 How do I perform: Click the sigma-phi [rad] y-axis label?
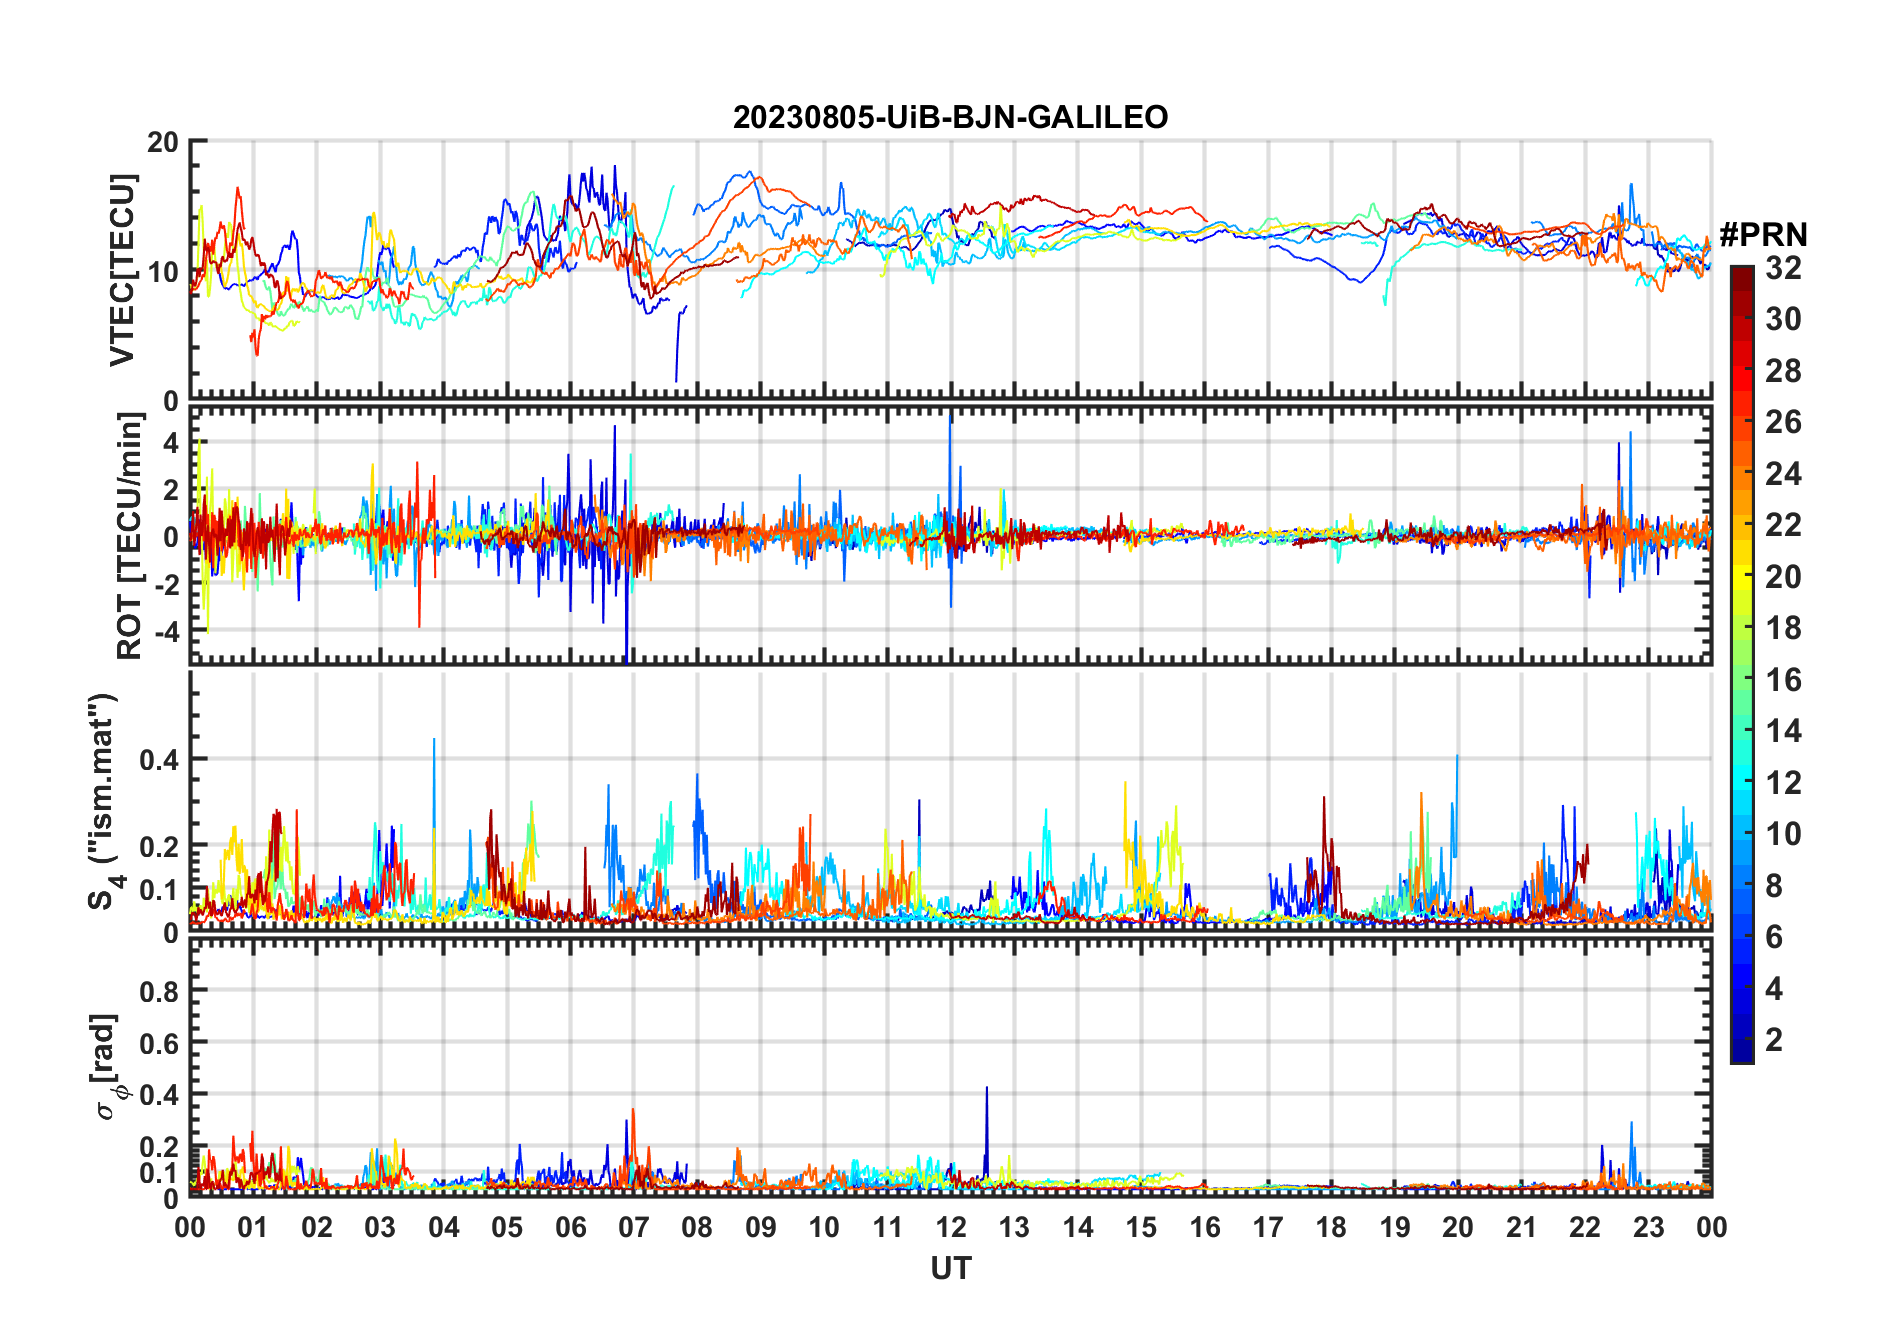point(106,1066)
